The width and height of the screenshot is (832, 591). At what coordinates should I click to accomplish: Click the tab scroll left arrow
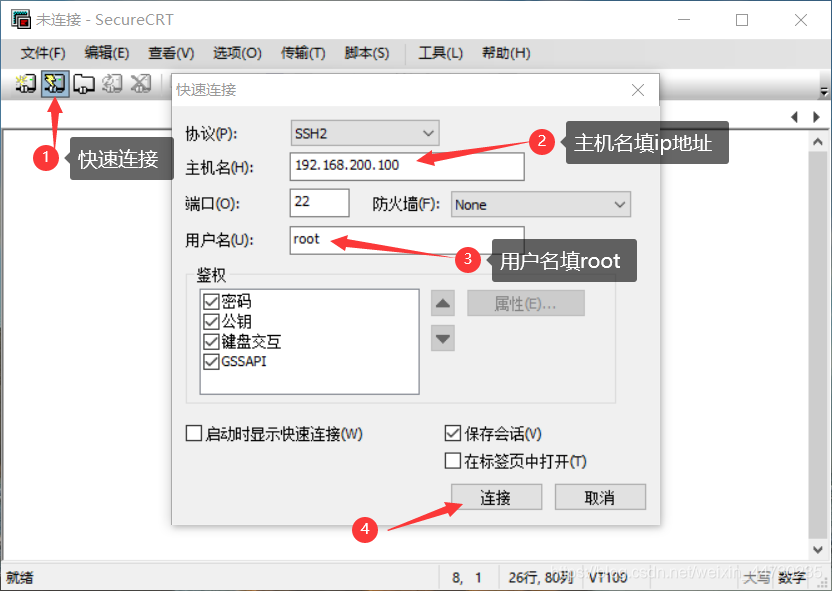pos(794,117)
